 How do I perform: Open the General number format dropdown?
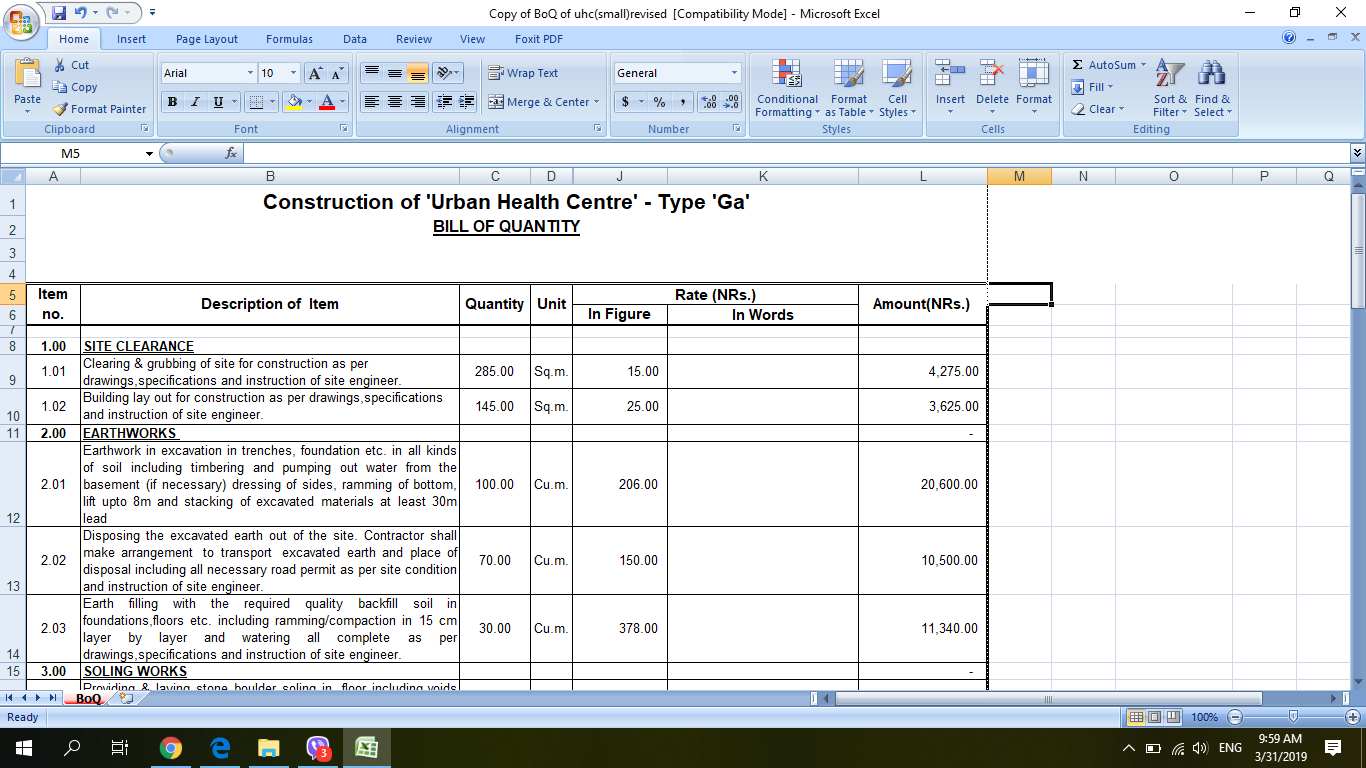(x=734, y=73)
